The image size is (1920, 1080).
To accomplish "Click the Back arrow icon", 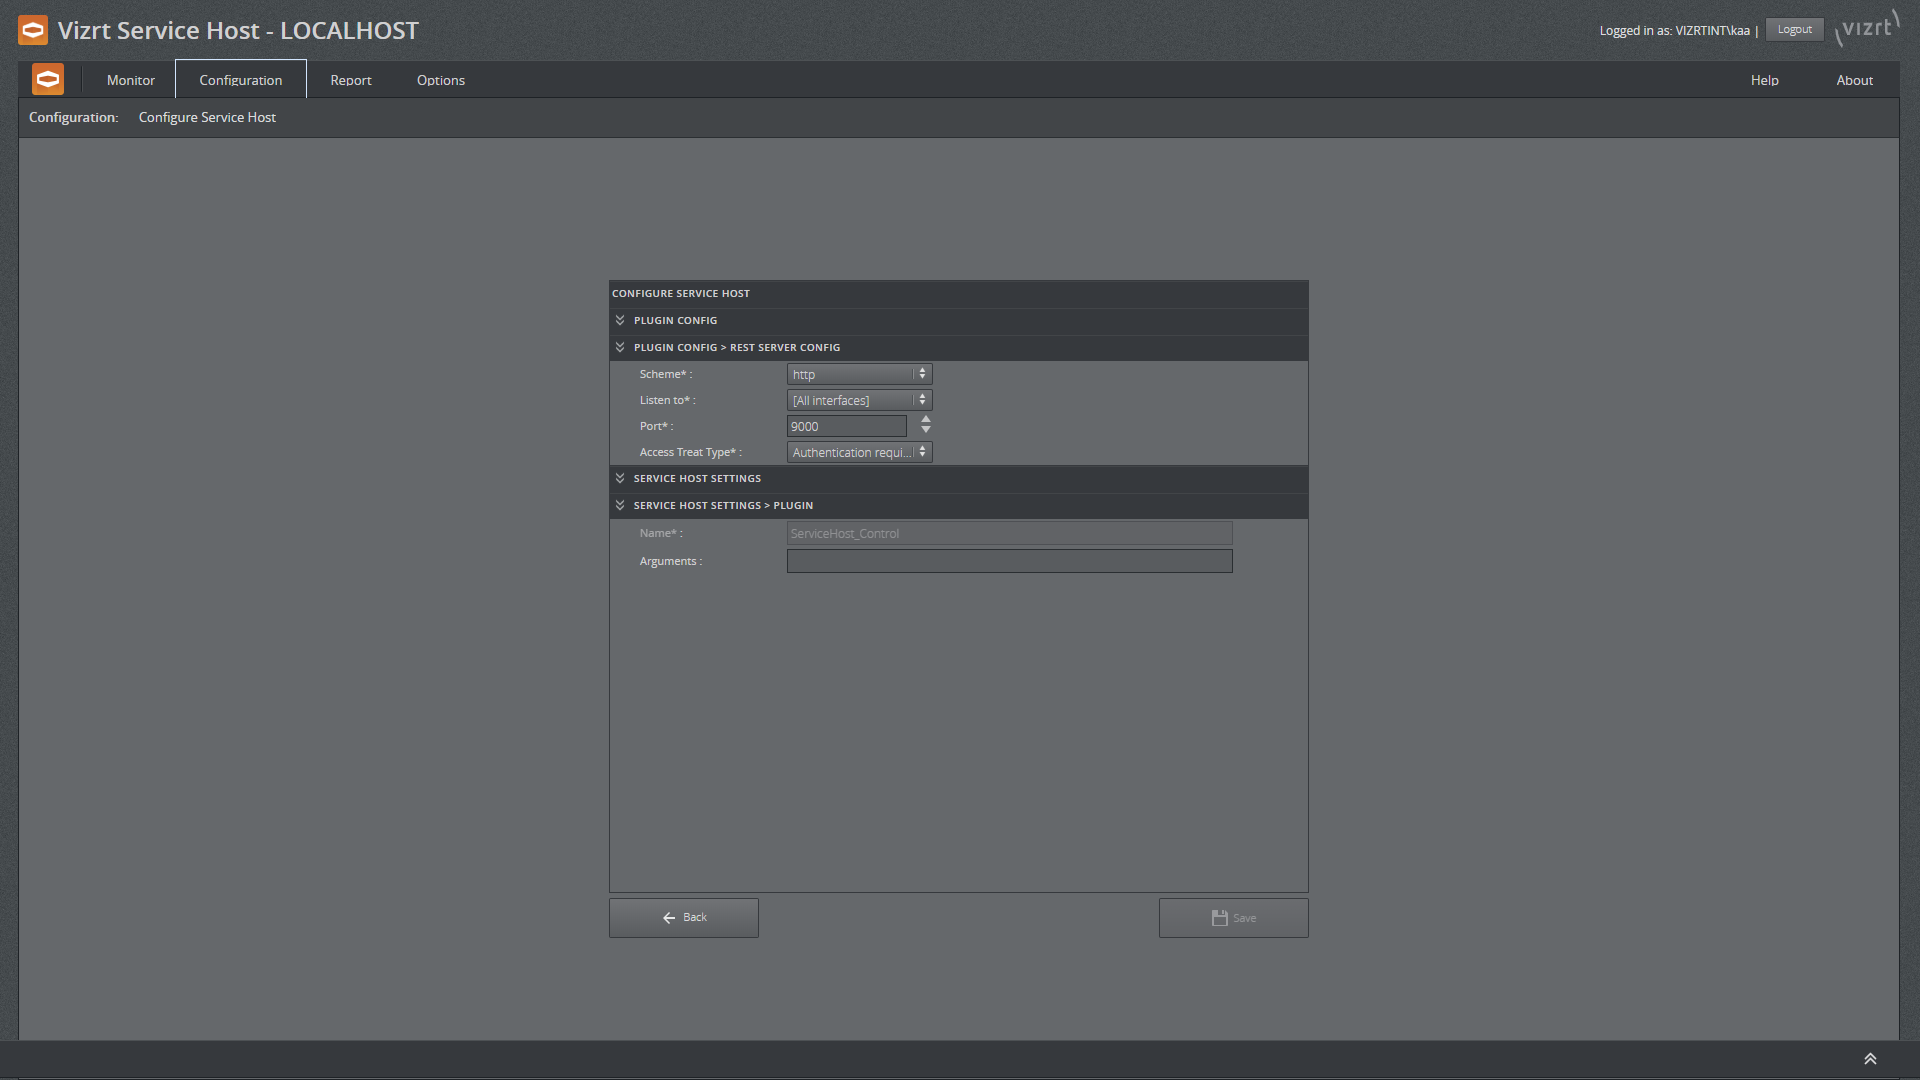I will tap(669, 916).
